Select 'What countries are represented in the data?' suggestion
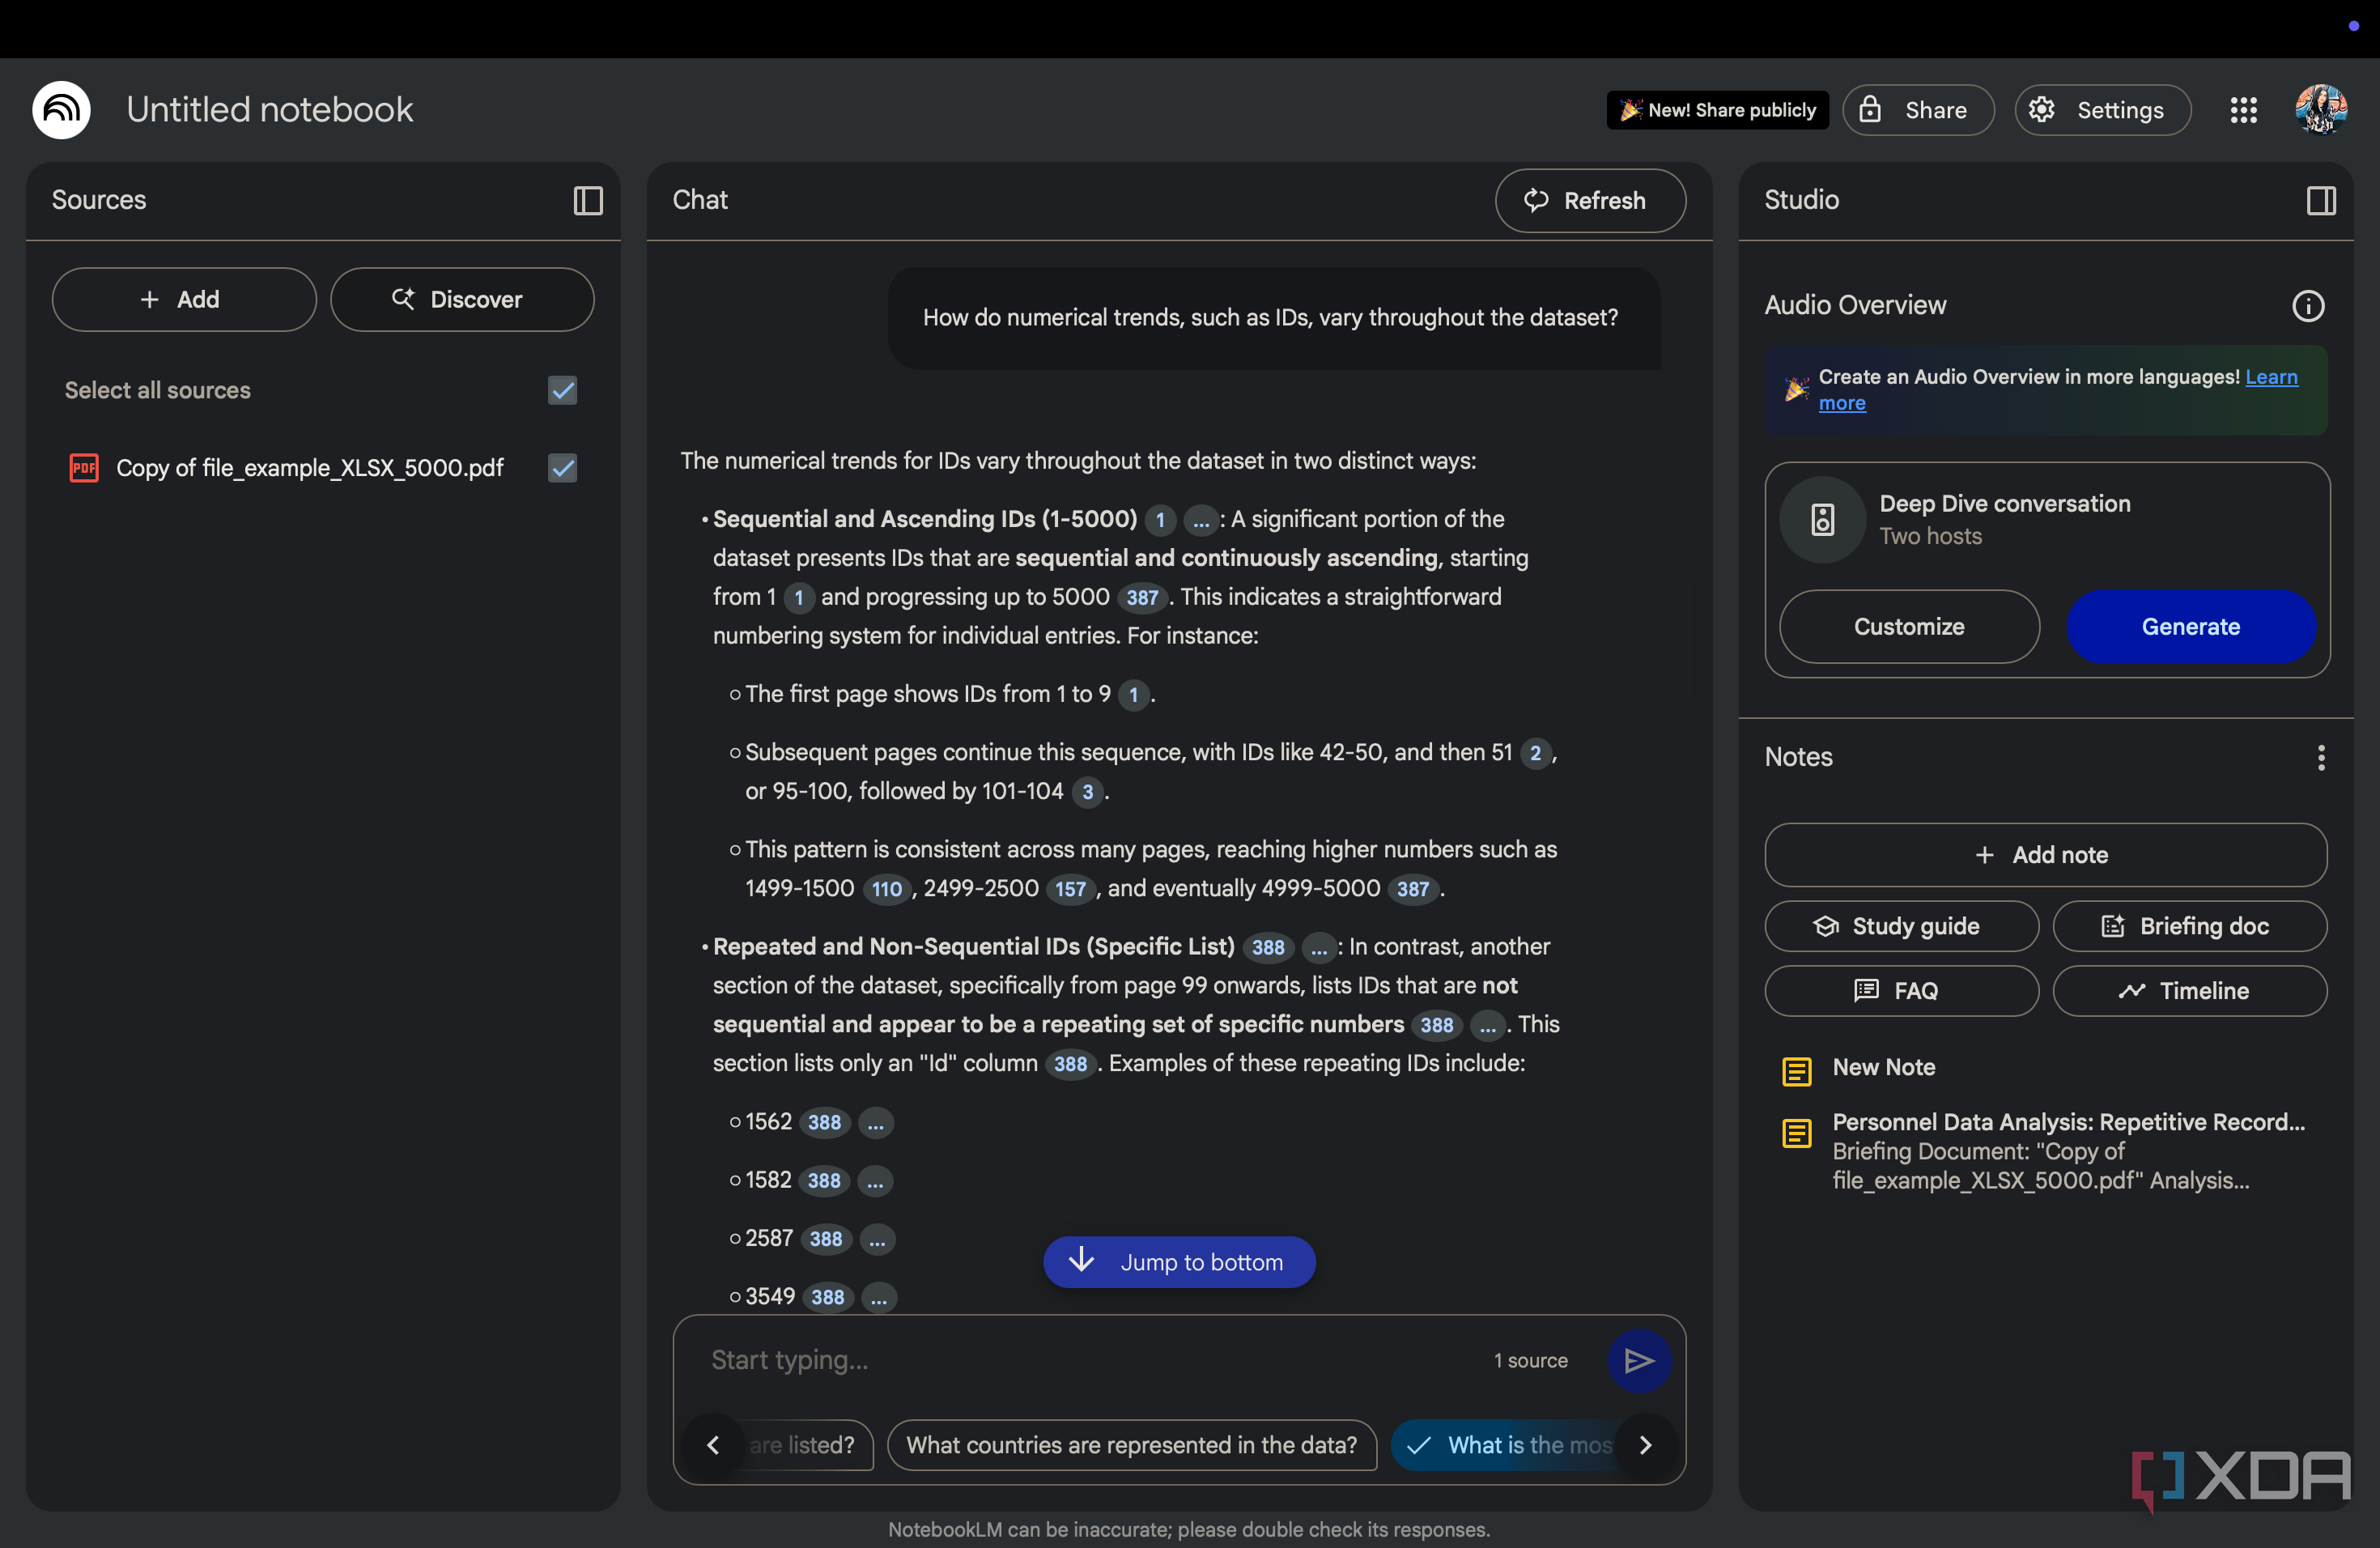 point(1131,1445)
